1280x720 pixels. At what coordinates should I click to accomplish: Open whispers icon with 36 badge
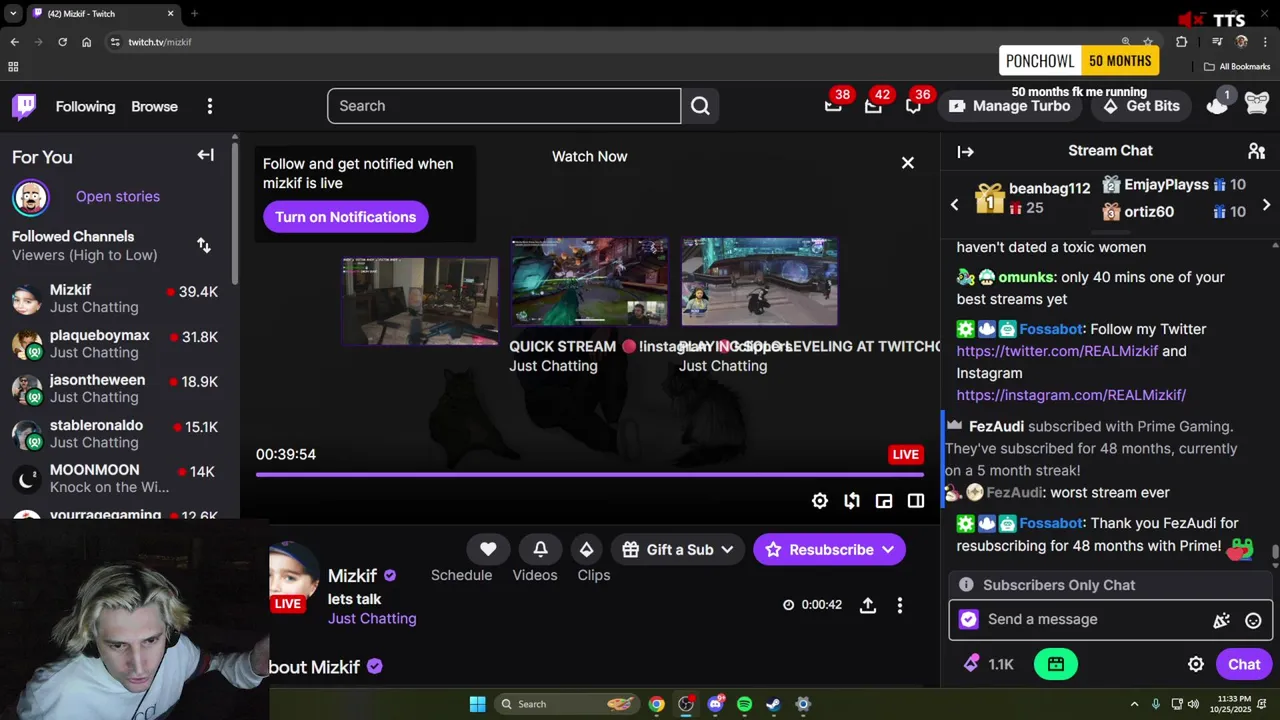coord(913,105)
